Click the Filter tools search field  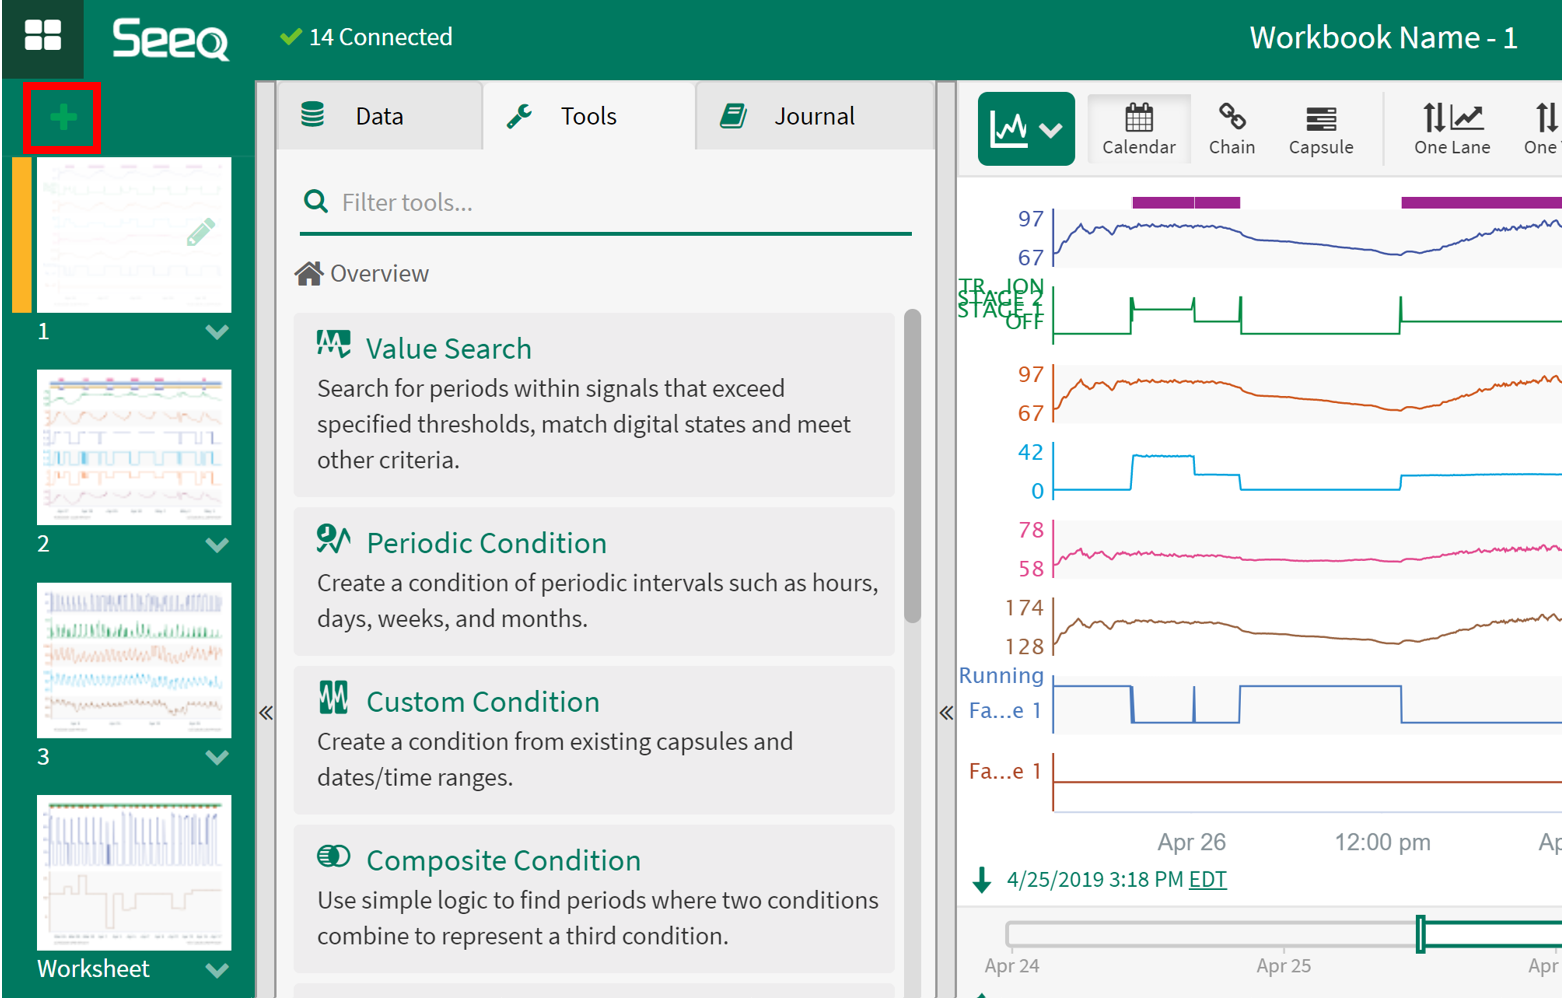point(620,203)
